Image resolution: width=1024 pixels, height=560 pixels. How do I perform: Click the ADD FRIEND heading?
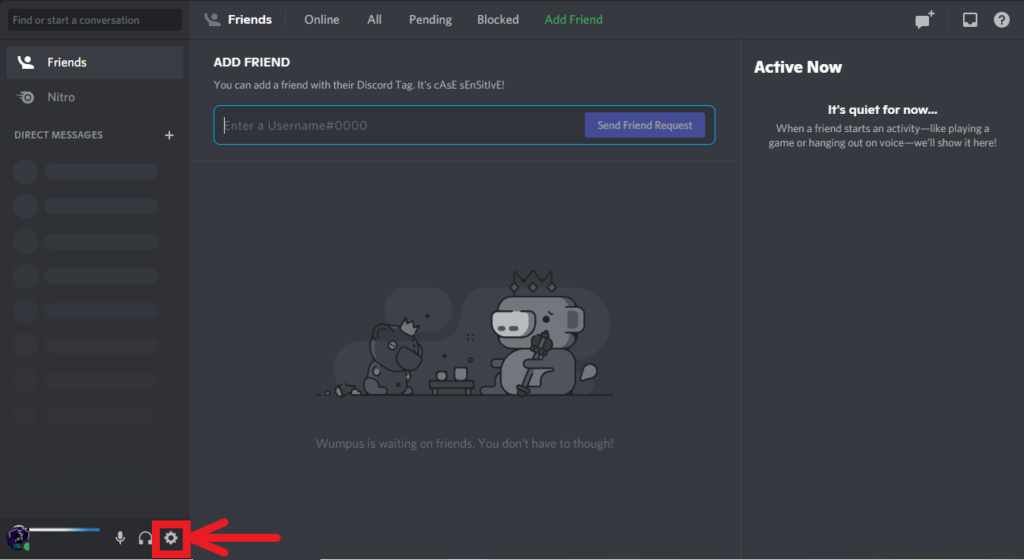pos(251,62)
